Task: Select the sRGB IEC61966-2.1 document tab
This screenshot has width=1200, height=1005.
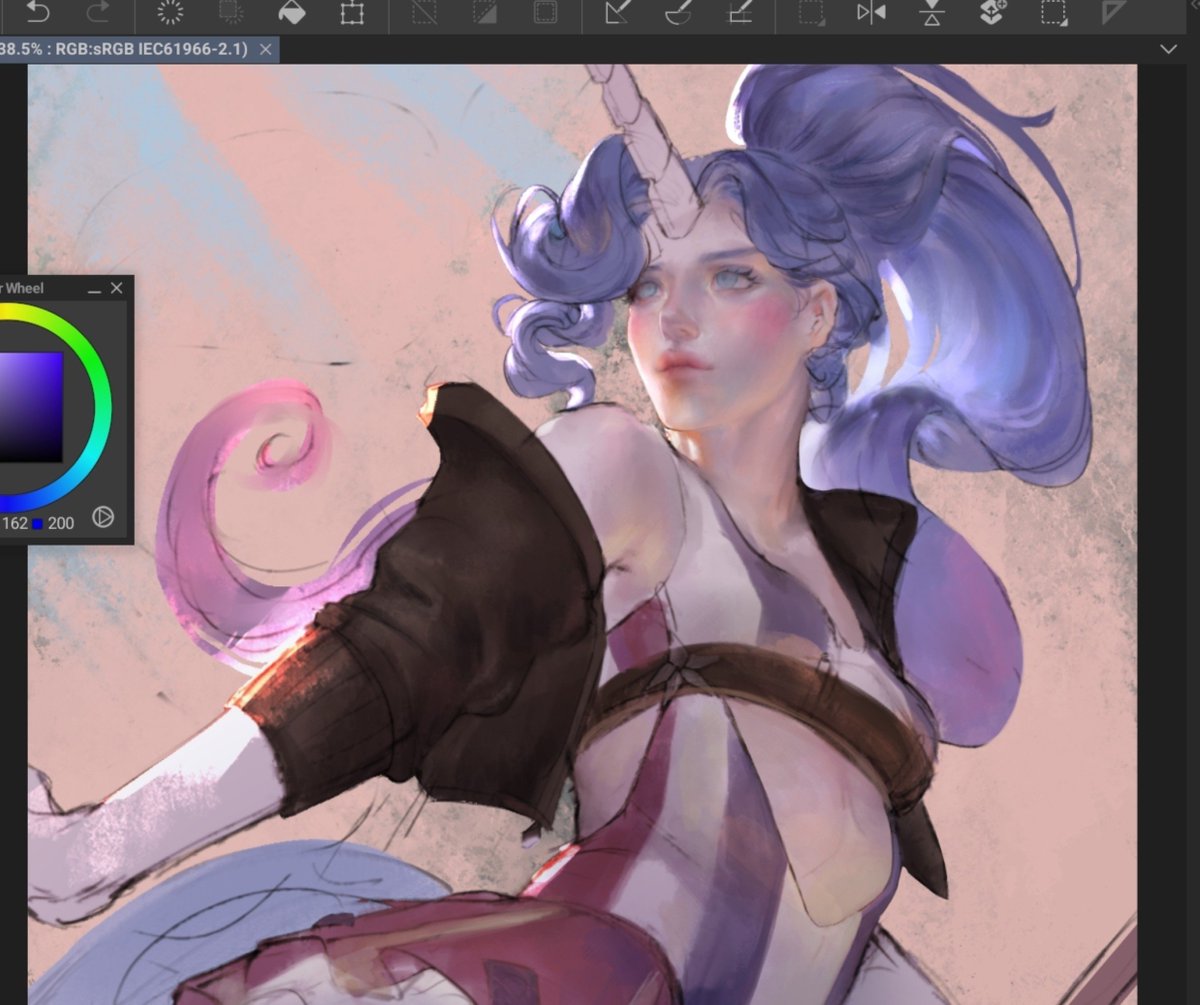Action: [x=124, y=49]
